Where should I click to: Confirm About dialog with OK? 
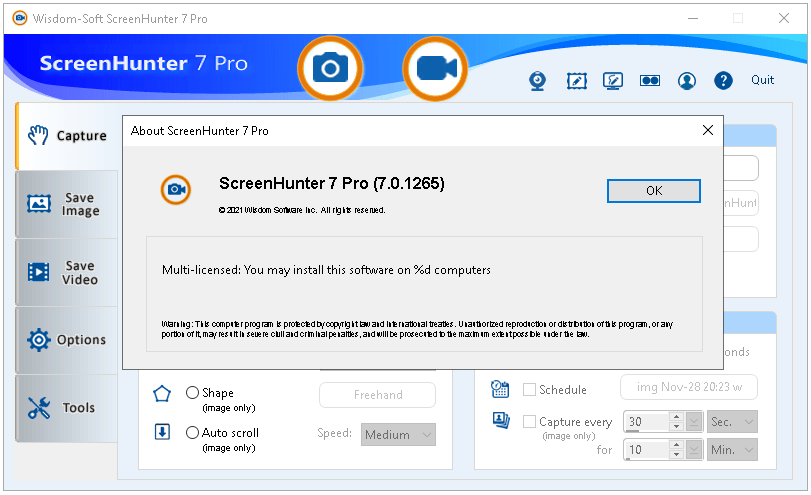pos(654,191)
